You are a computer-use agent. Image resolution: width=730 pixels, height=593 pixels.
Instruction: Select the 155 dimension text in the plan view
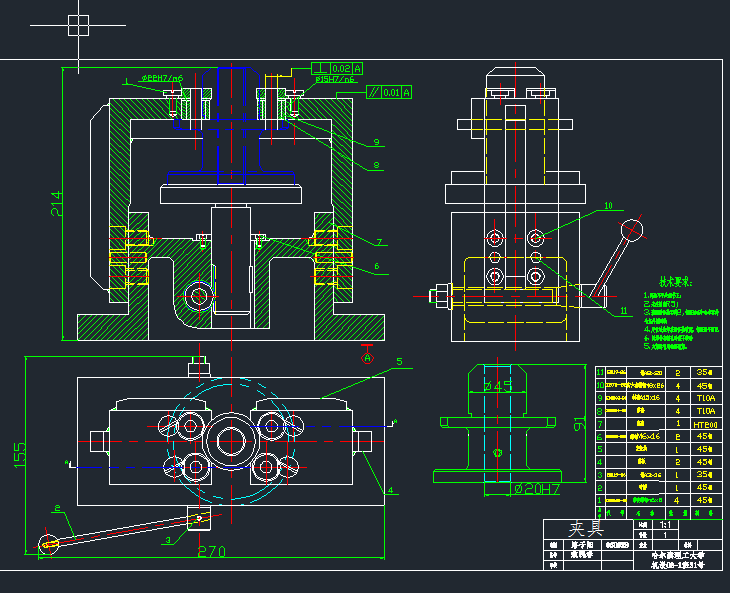(x=20, y=455)
